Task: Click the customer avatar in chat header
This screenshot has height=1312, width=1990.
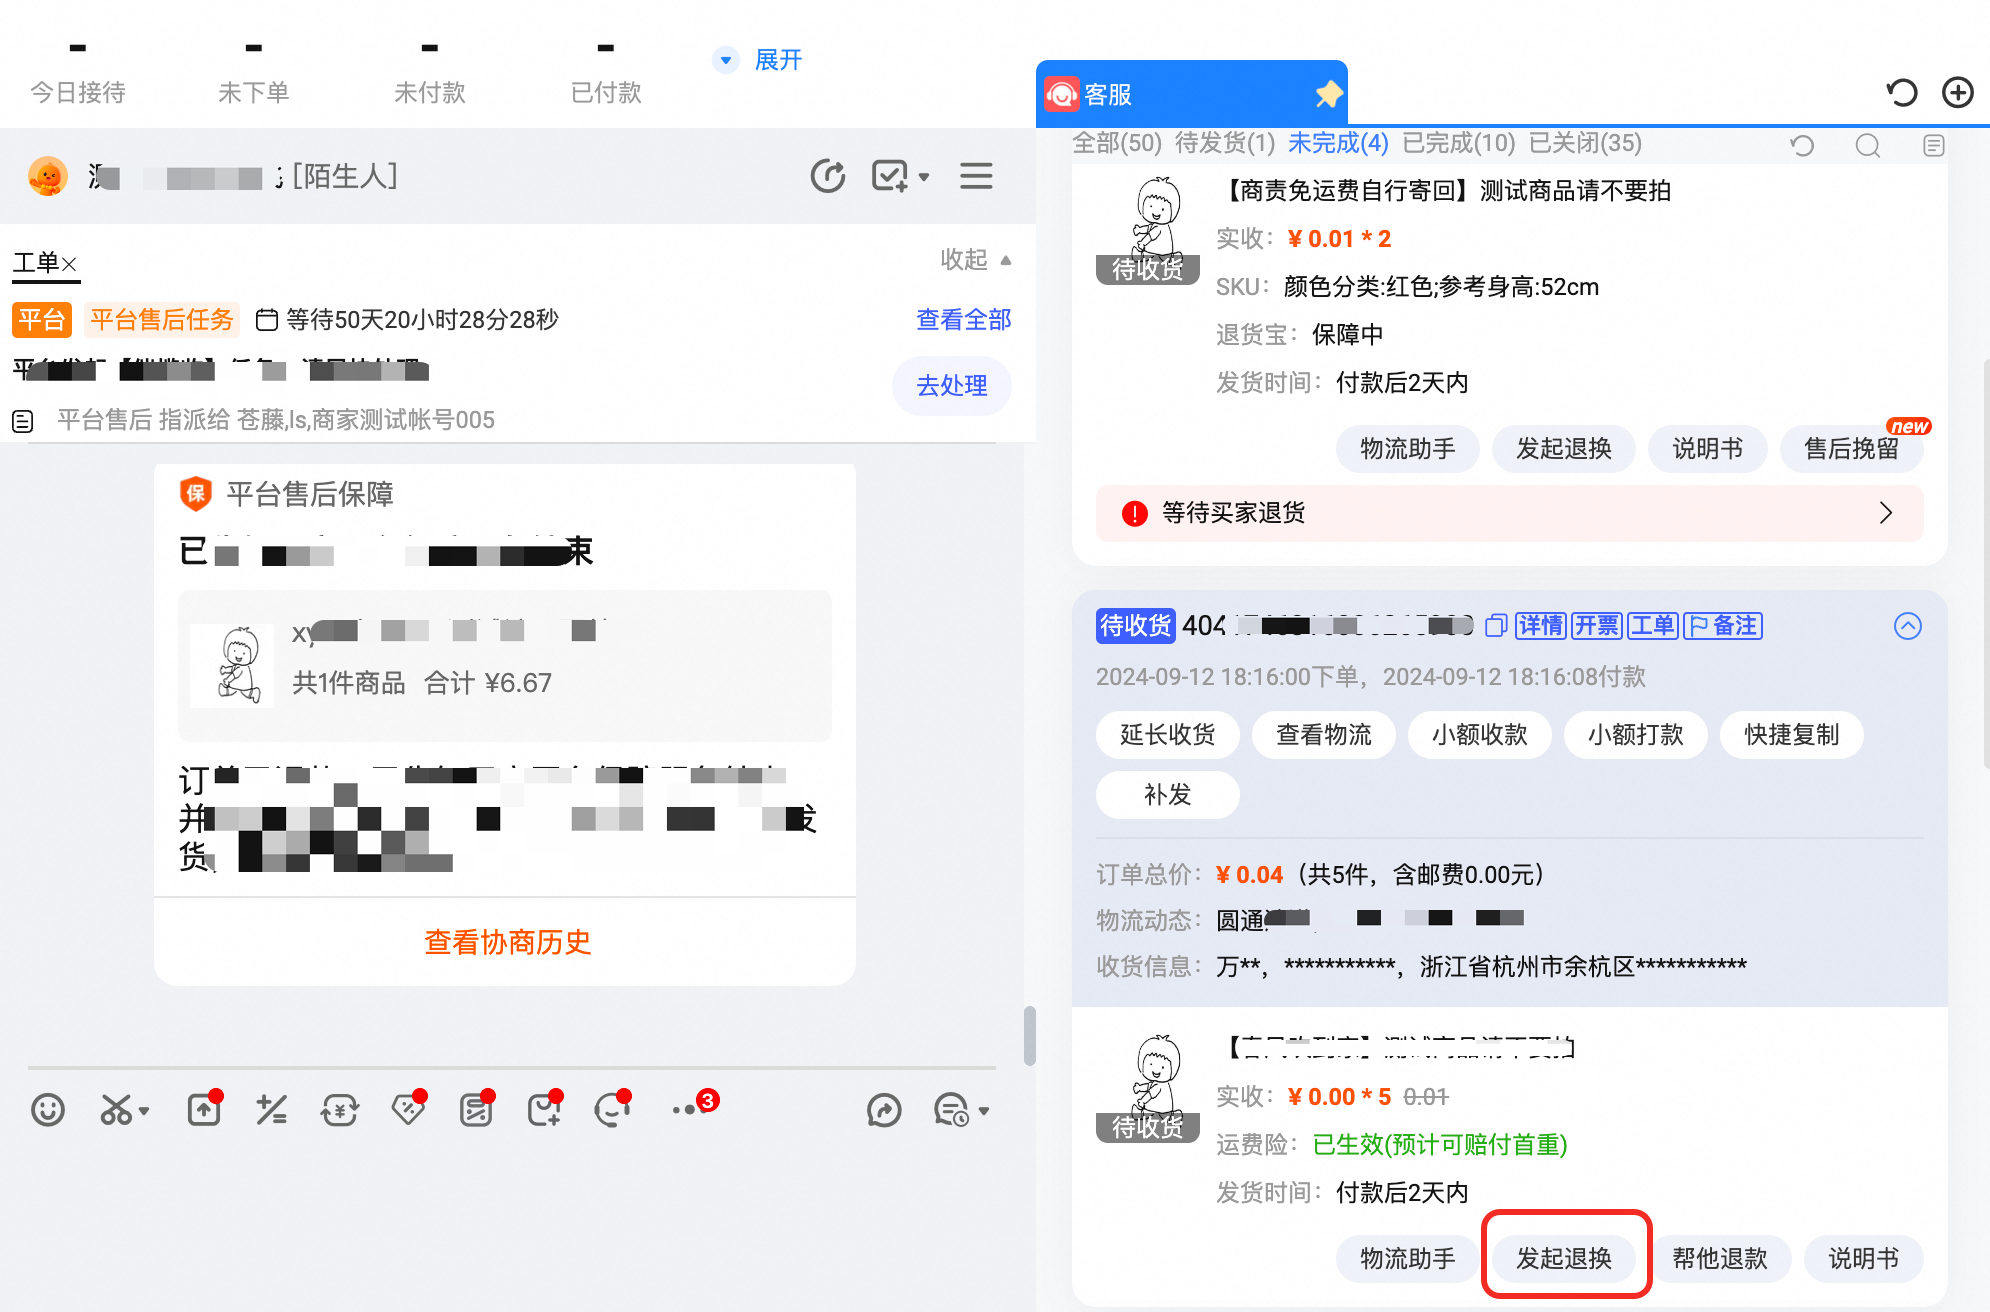Action: click(x=48, y=176)
